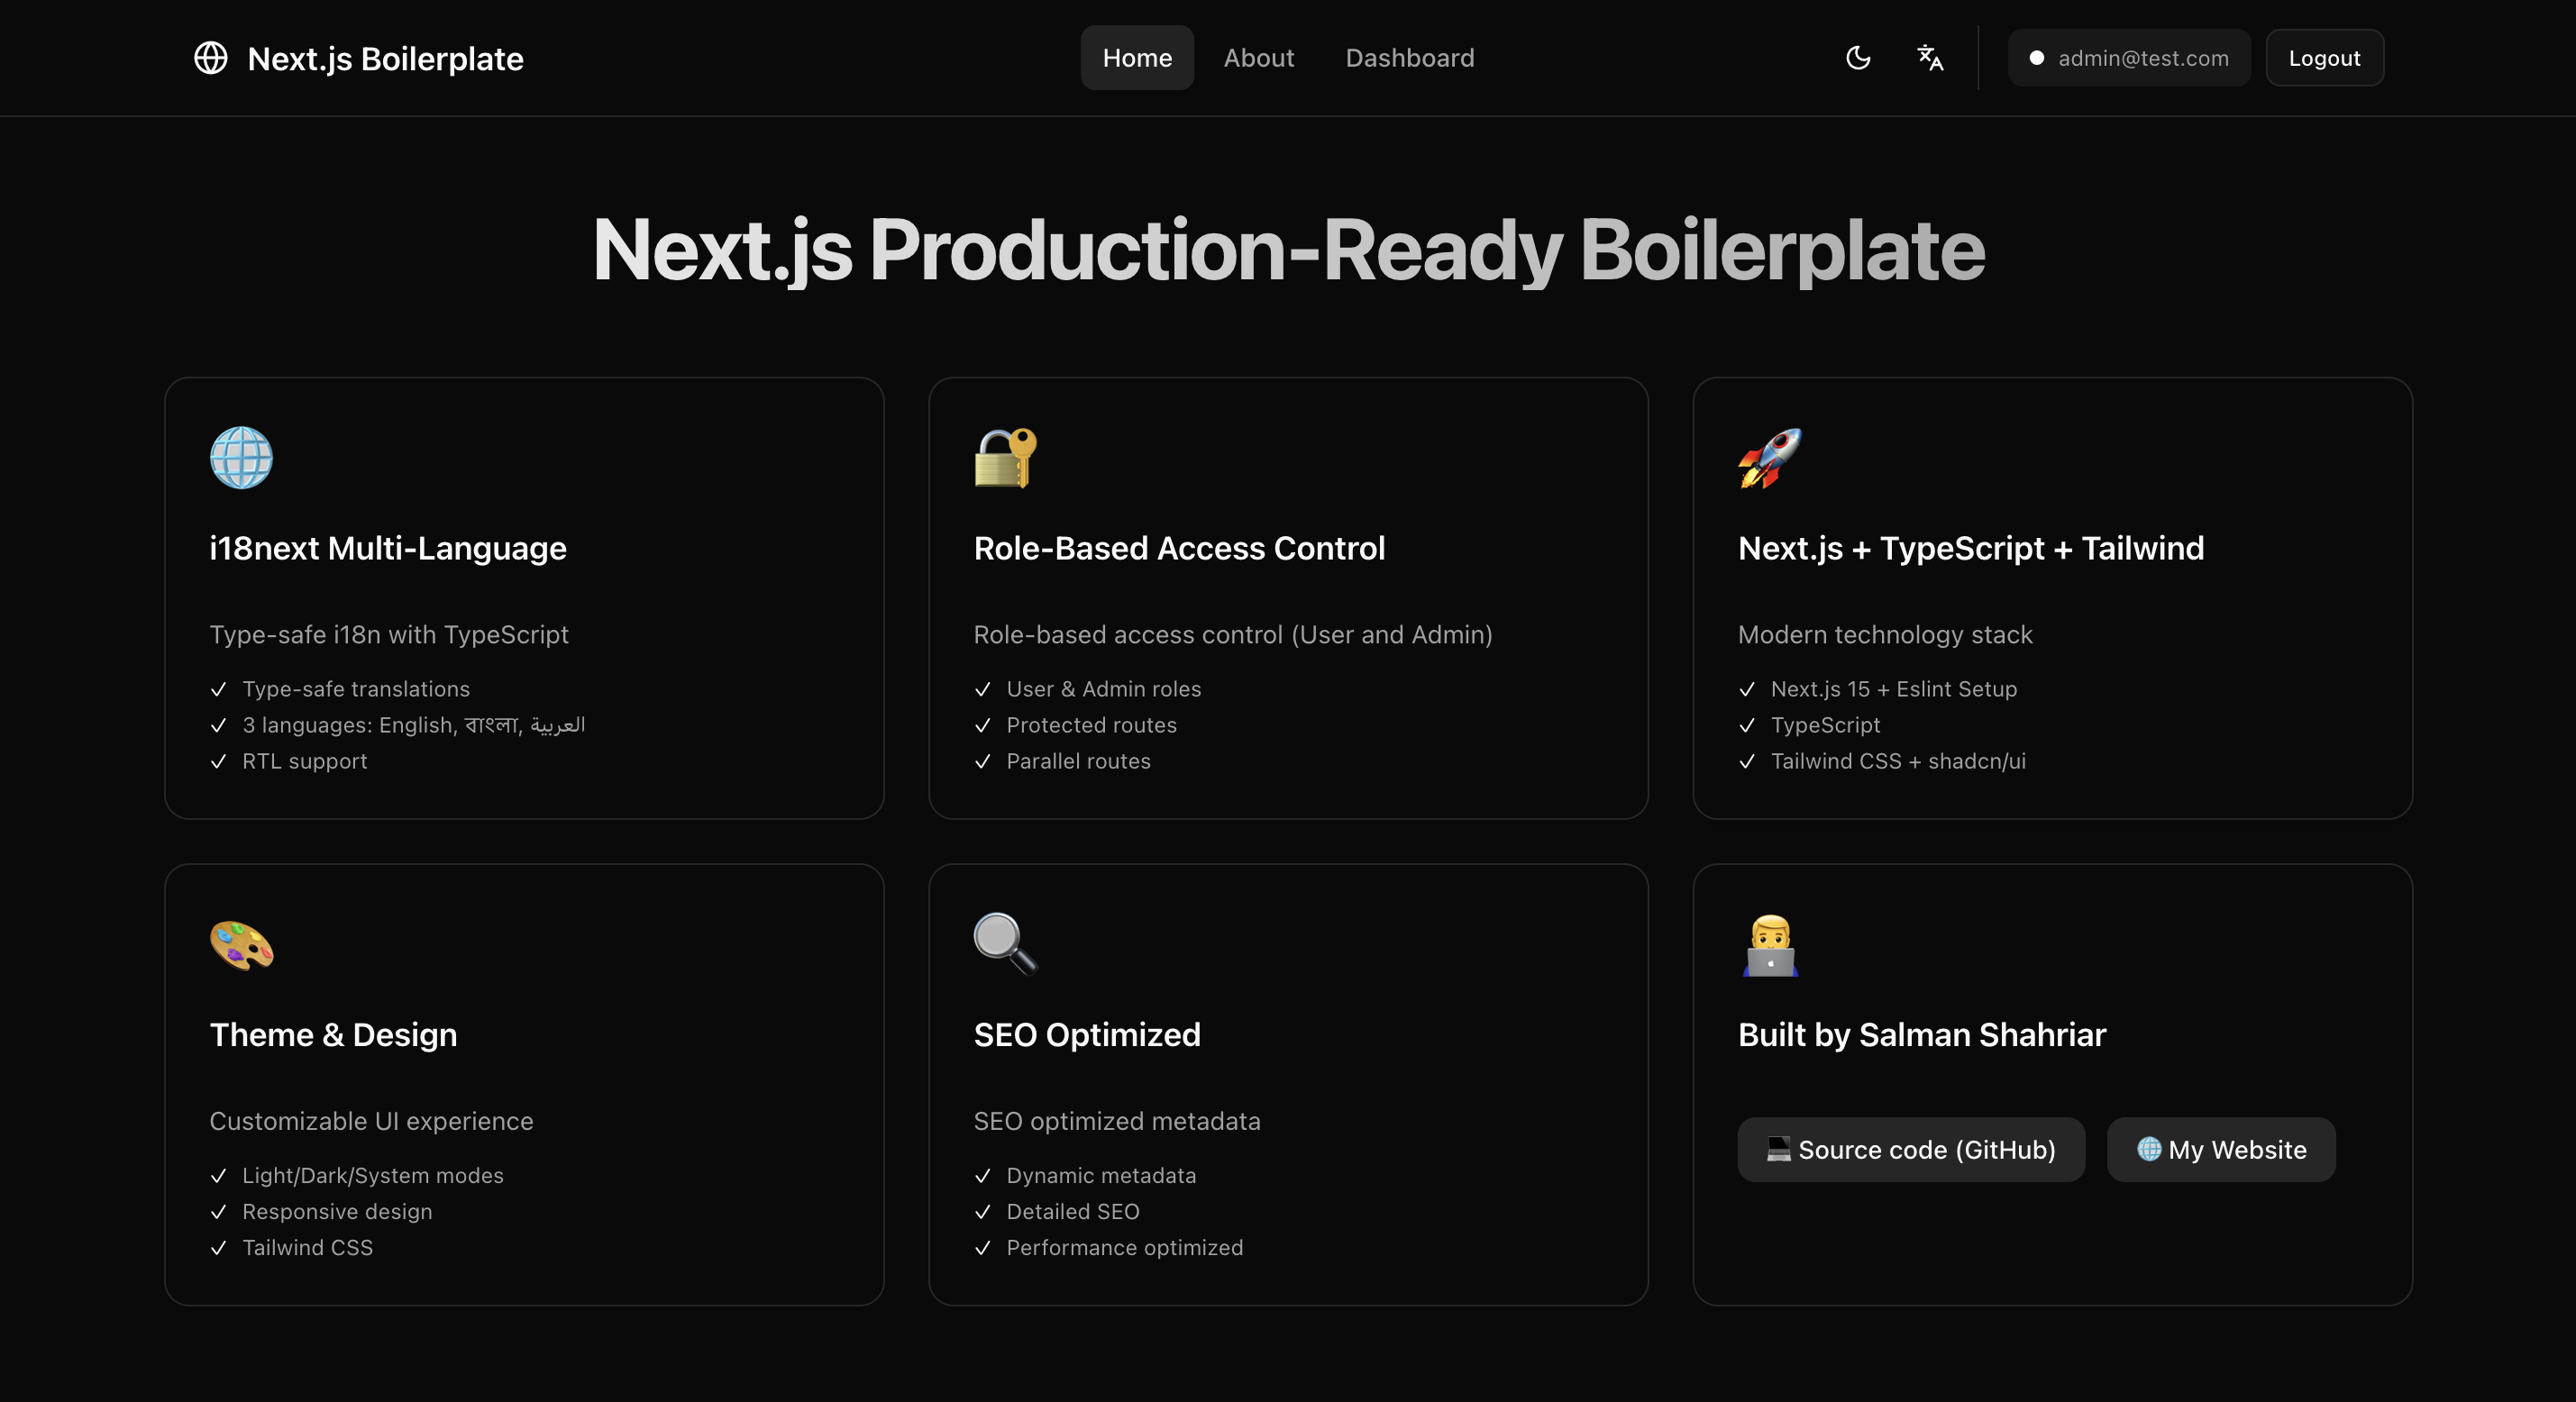
Task: Click the rocket emoji icon
Action: pos(1769,458)
